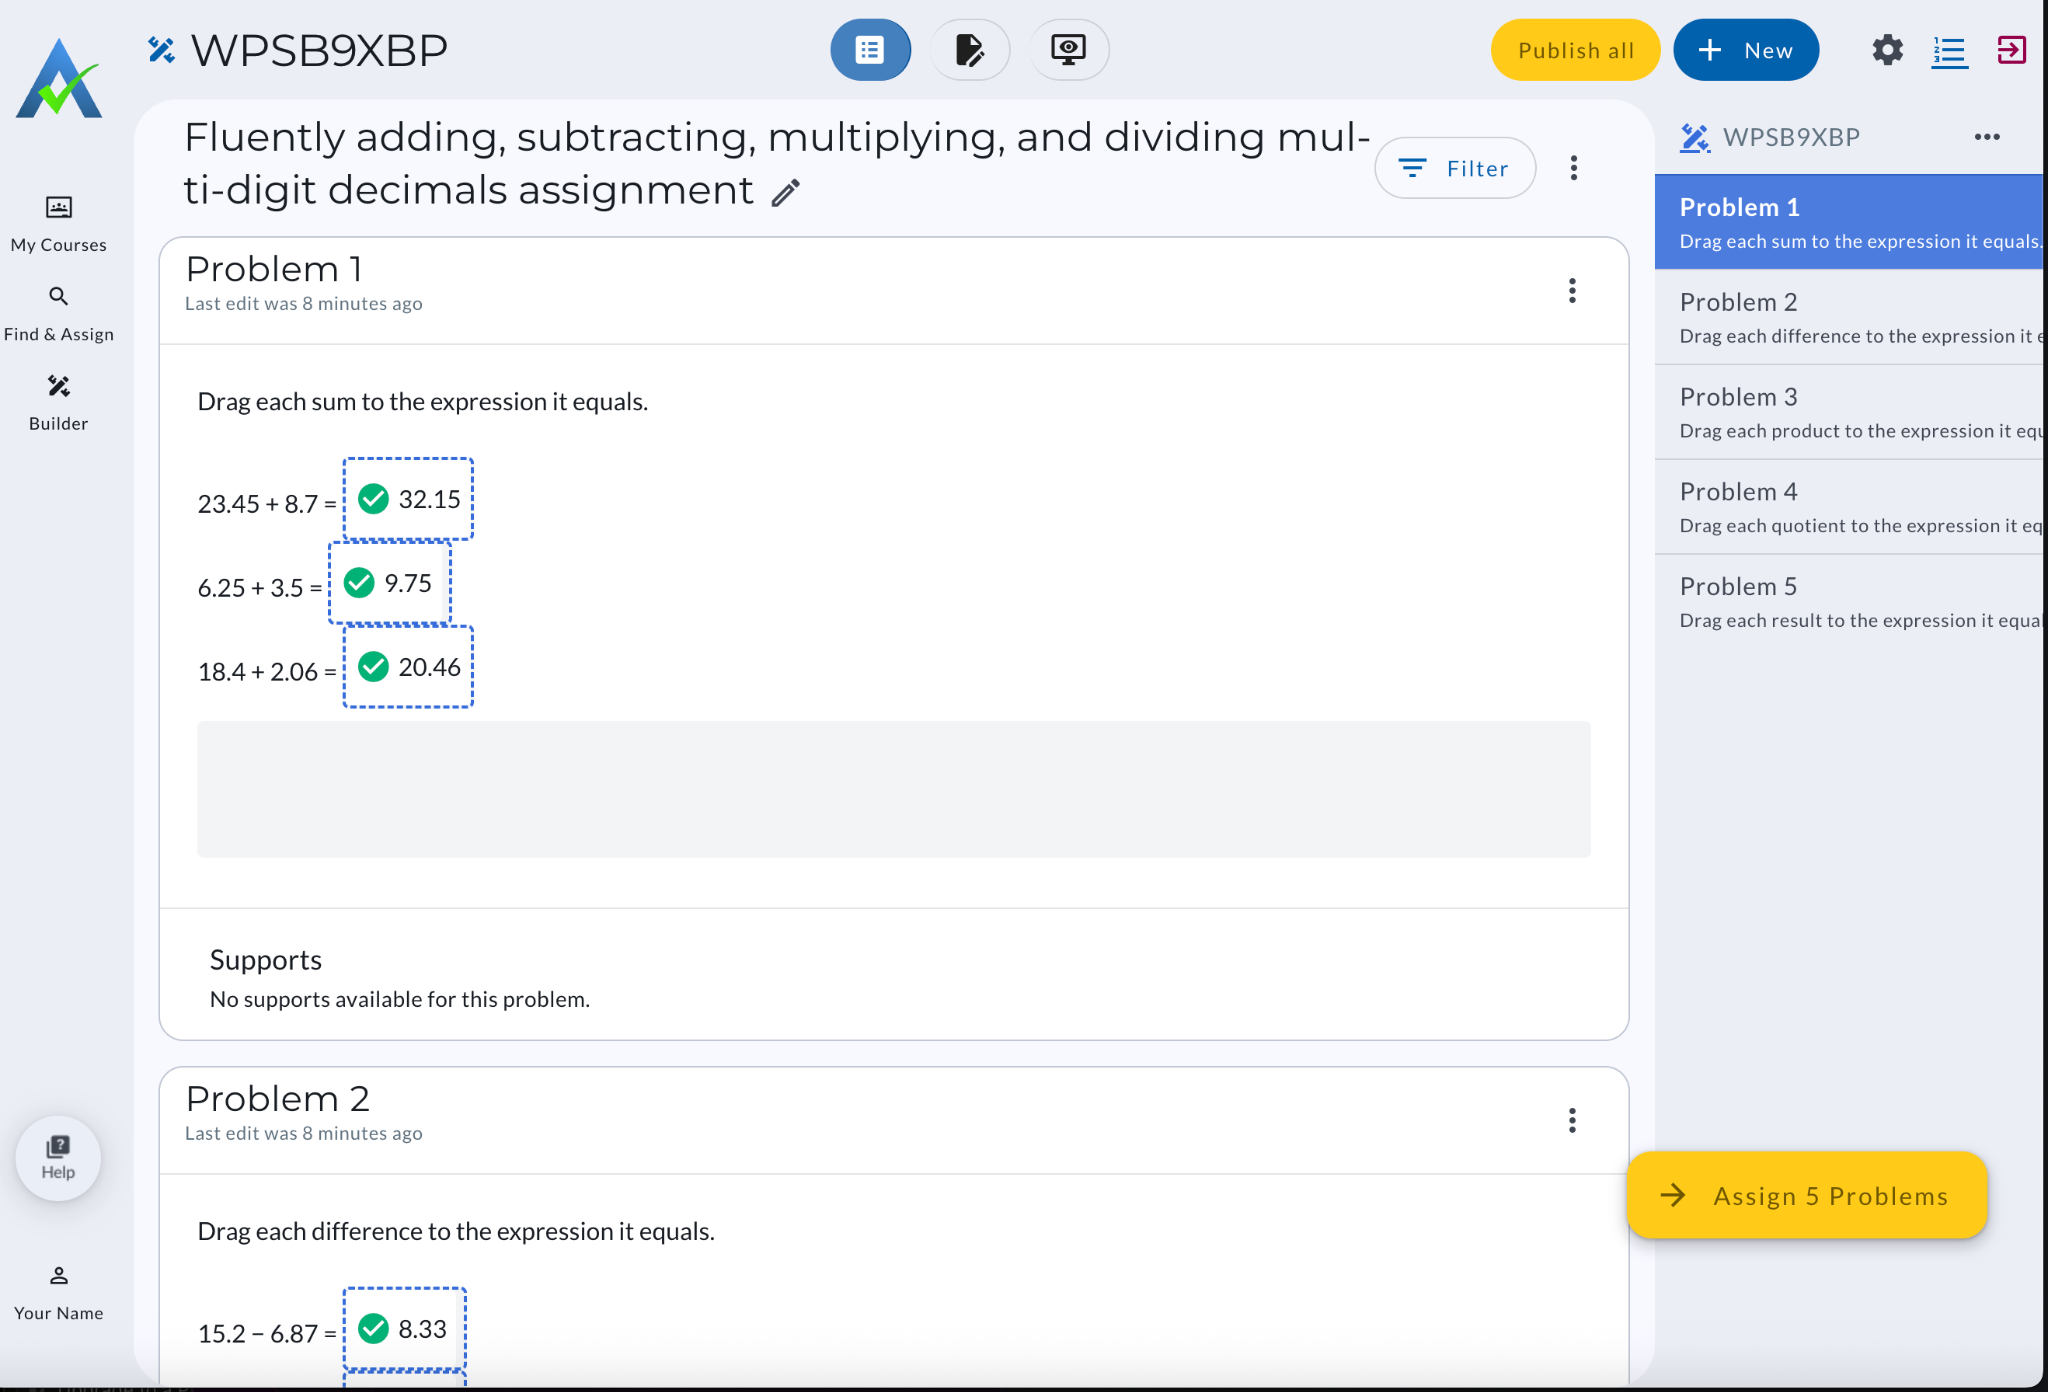
Task: Open assignment options three-dot menu
Action: pyautogui.click(x=1574, y=168)
